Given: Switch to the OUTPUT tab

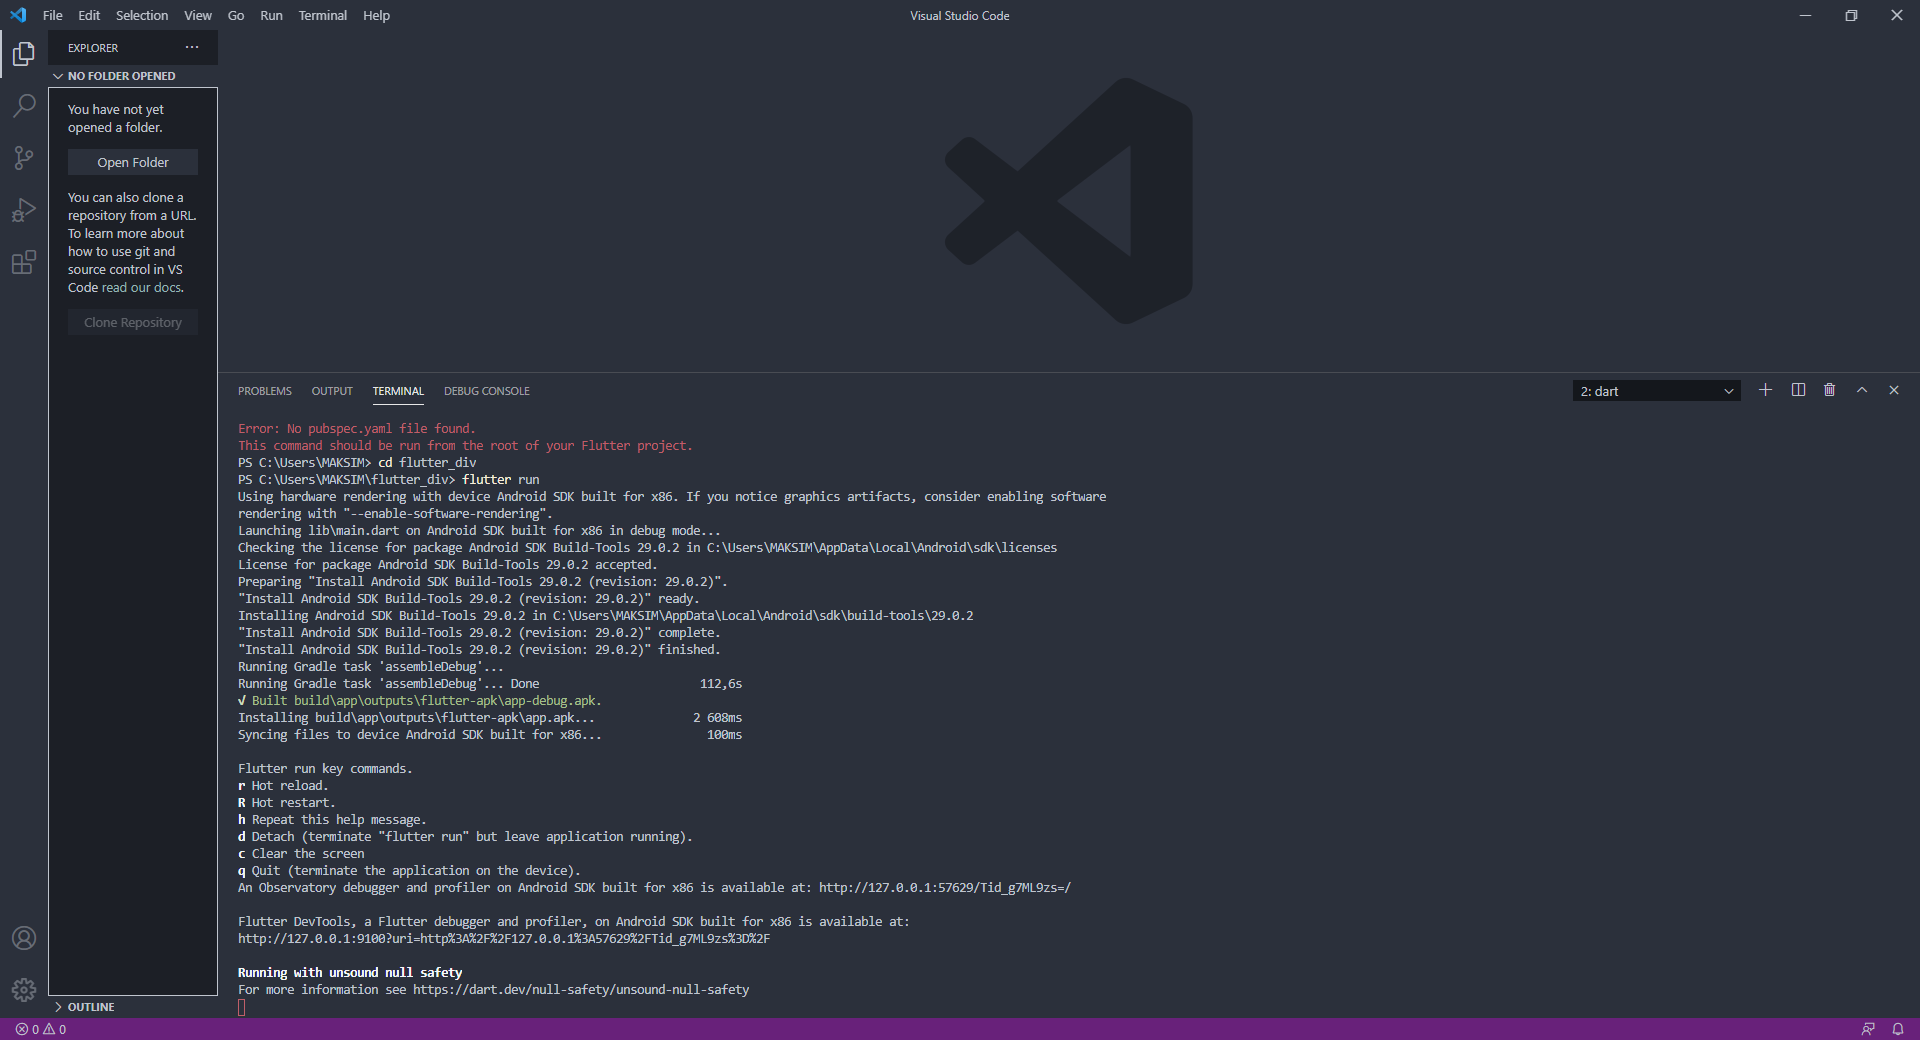Looking at the screenshot, I should [x=332, y=391].
